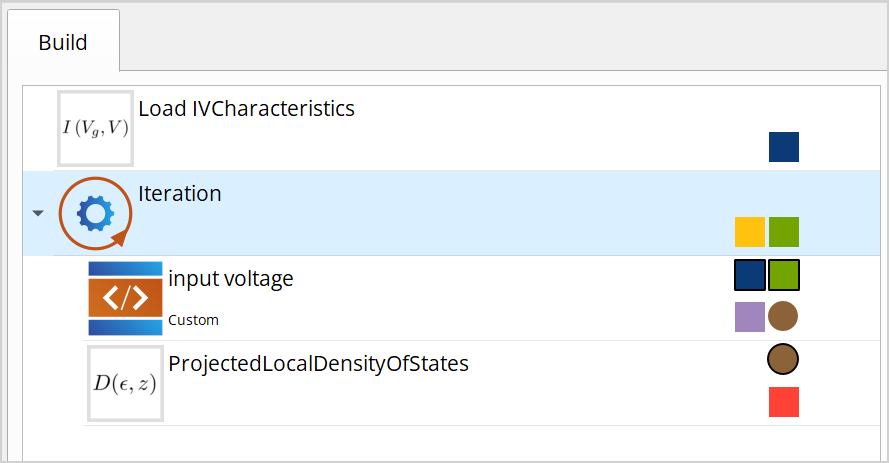Click the green square in Iteration row
The width and height of the screenshot is (889, 463).
pos(784,232)
